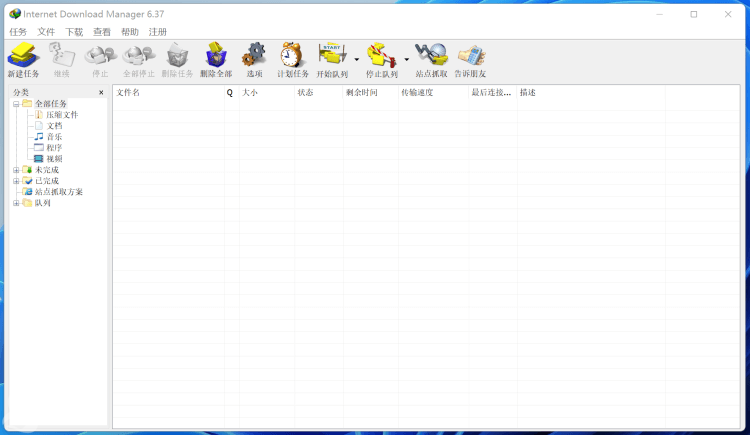Open the 任务 menu
Viewport: 750px width, 435px height.
[x=18, y=32]
